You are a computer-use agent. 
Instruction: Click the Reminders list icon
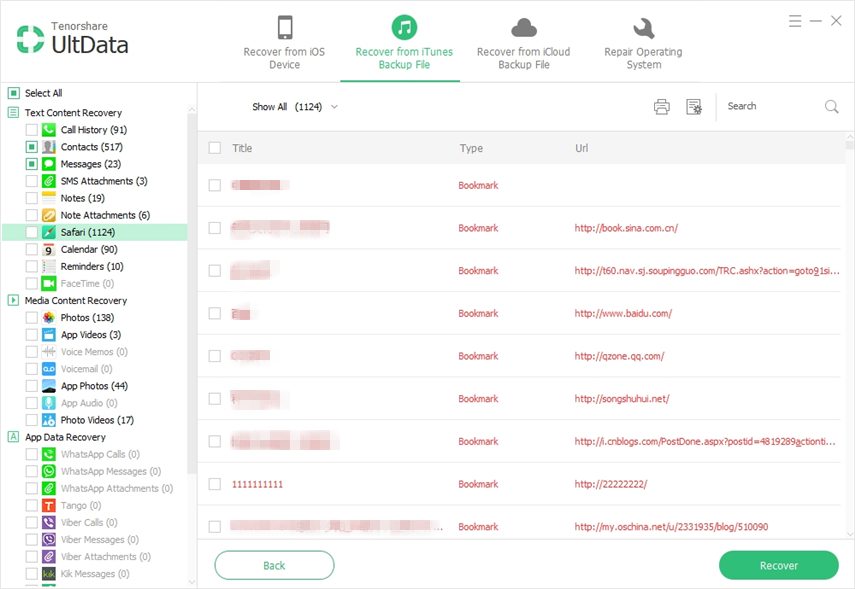coord(49,266)
